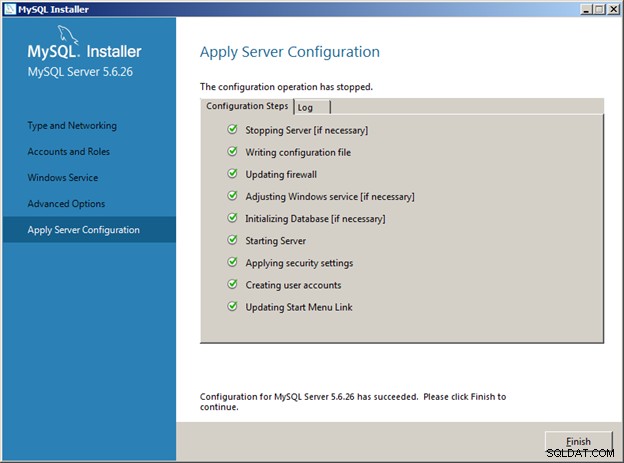Click the checkmark next to Creating user accounts
The image size is (624, 463).
[232, 284]
